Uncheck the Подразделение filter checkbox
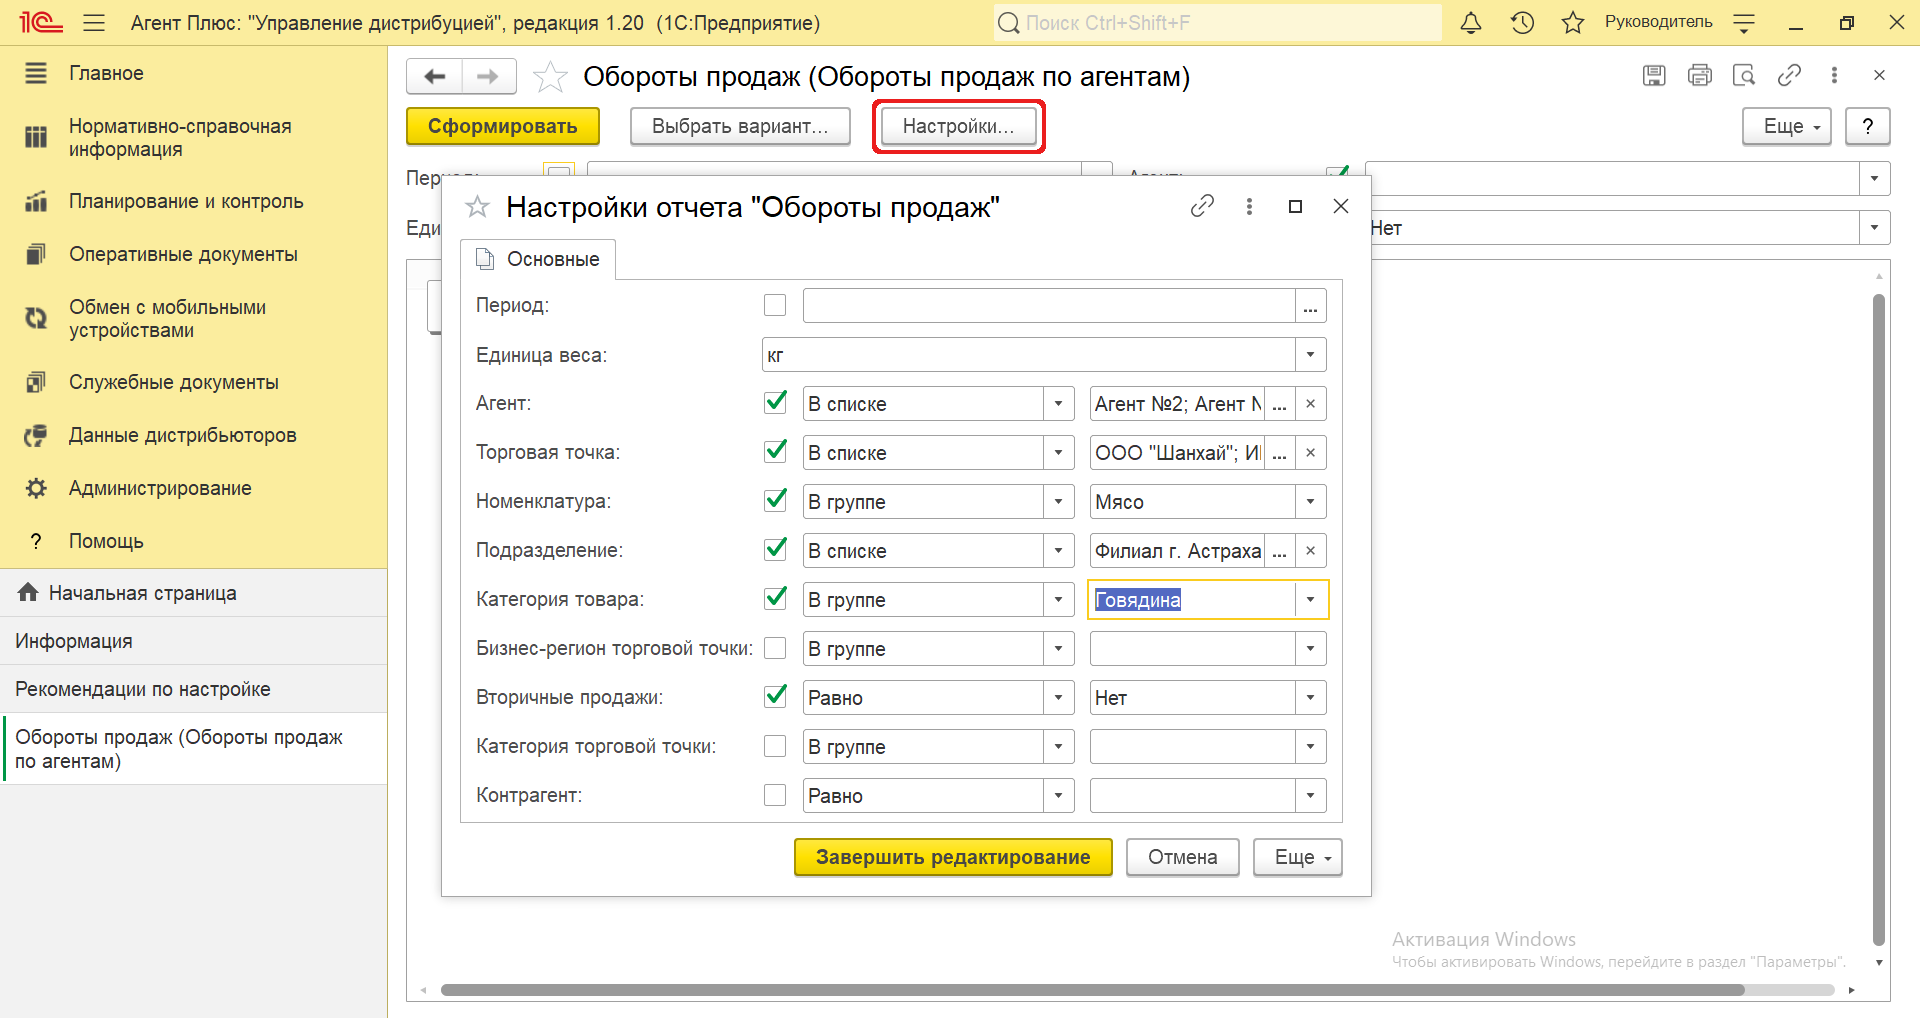 point(775,550)
